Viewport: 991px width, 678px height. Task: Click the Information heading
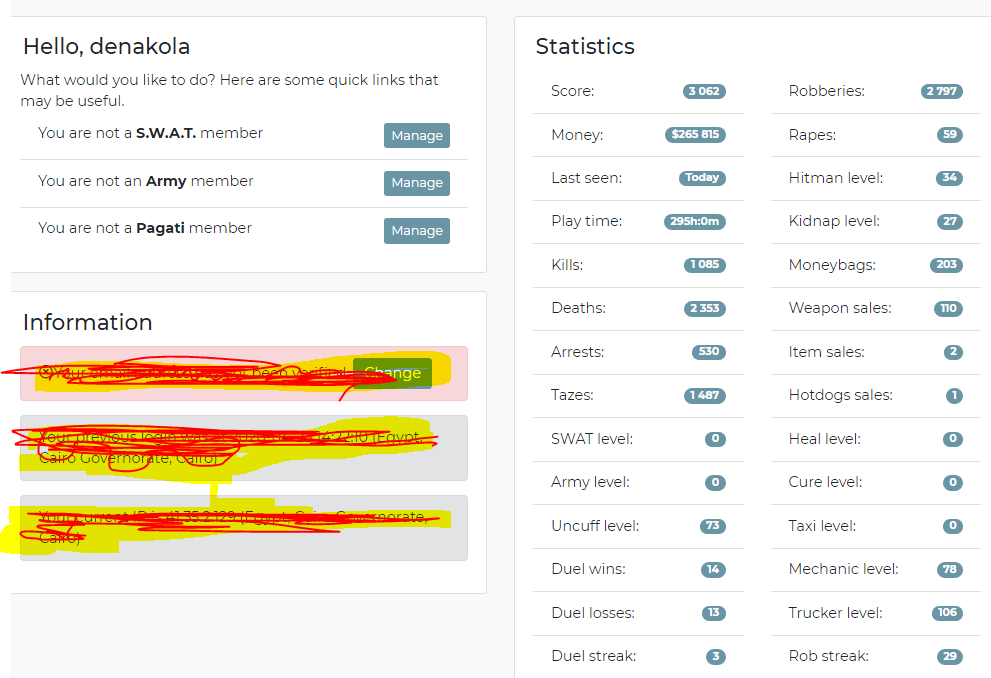[87, 322]
